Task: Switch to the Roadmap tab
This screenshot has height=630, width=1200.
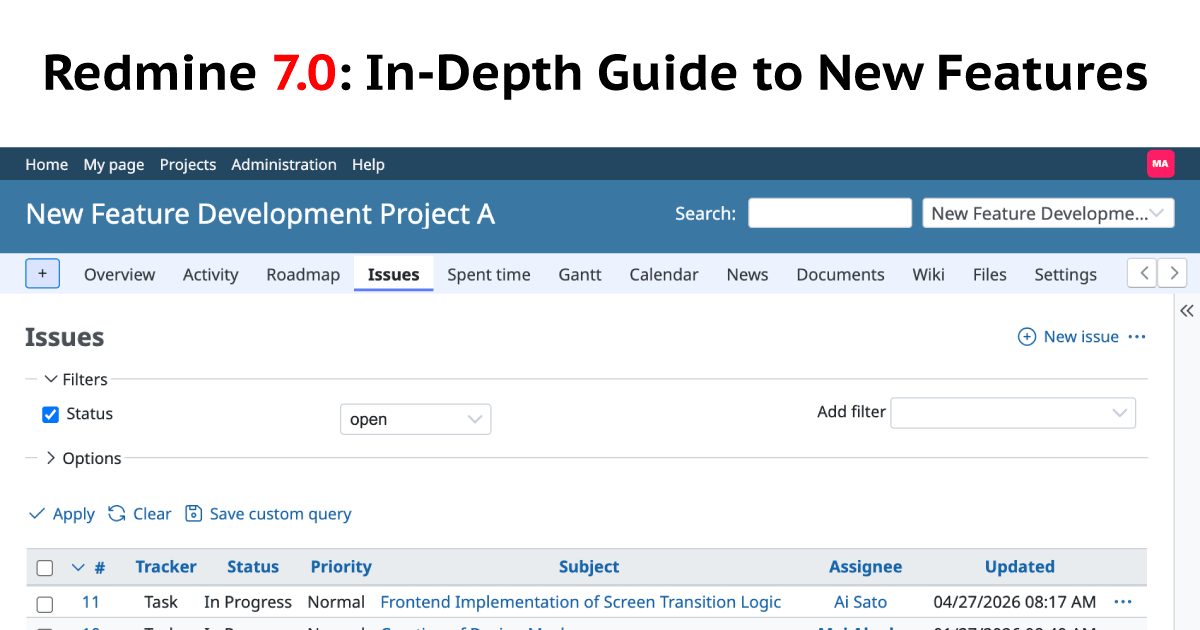Action: [303, 275]
